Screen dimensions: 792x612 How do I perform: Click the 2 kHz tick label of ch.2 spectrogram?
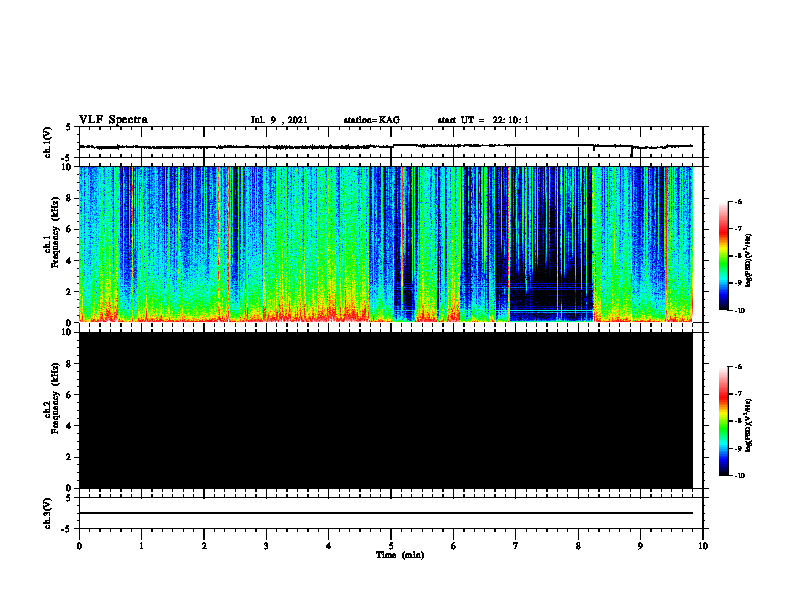[x=70, y=457]
